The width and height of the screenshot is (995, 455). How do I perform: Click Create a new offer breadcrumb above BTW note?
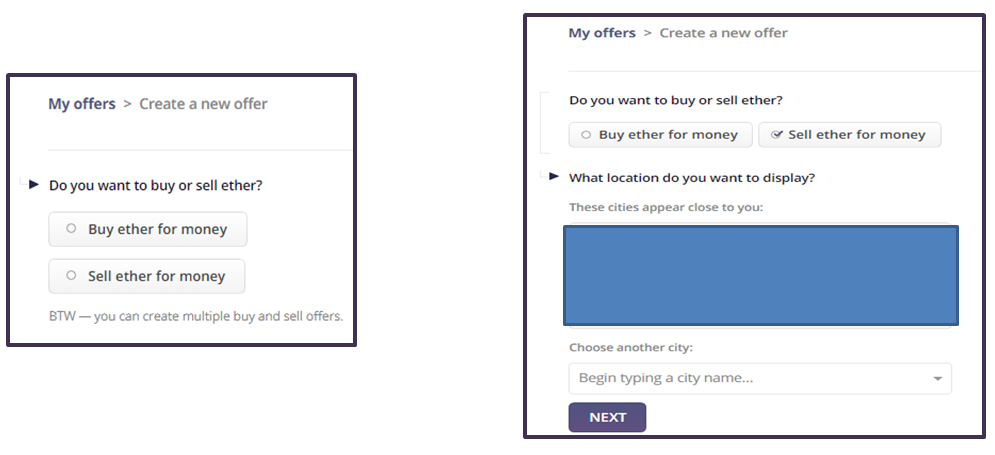point(203,104)
